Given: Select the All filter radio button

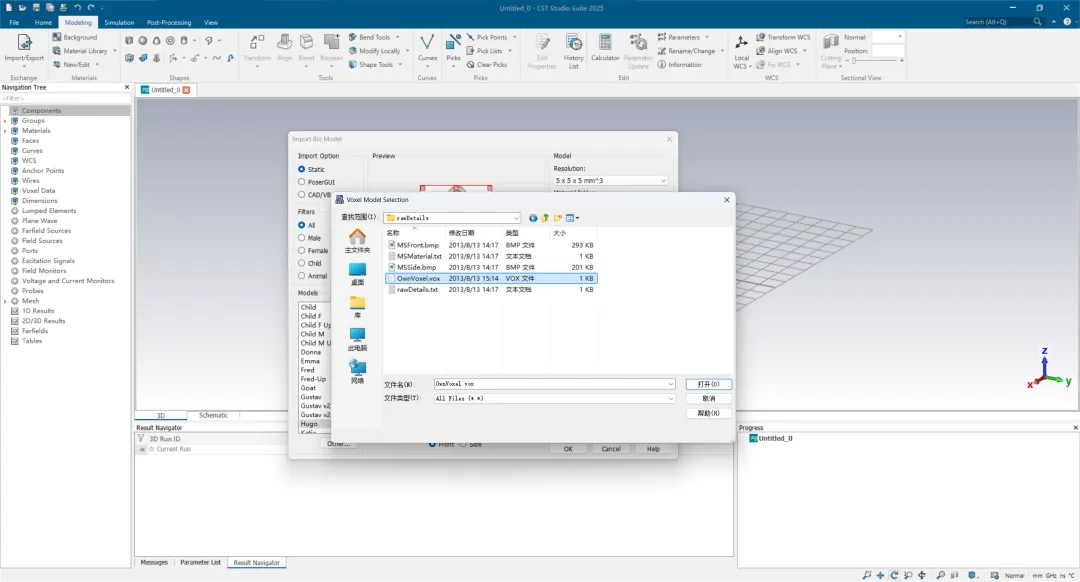Looking at the screenshot, I should click(x=302, y=225).
